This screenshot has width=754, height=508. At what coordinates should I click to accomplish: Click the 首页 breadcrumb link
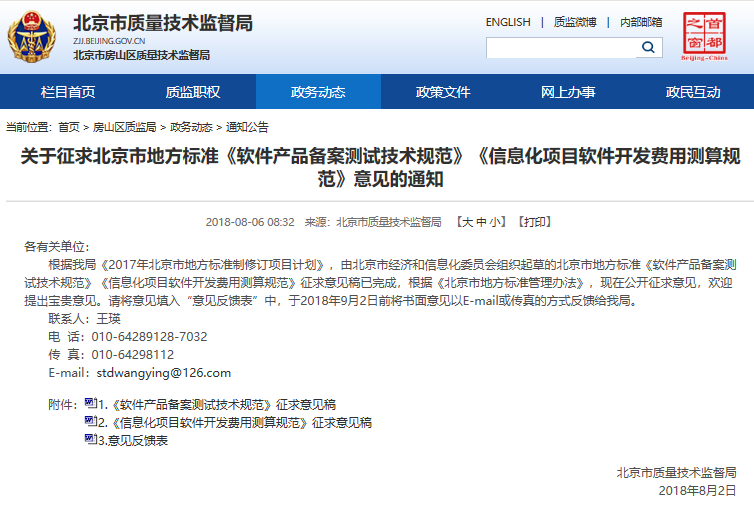click(x=69, y=127)
